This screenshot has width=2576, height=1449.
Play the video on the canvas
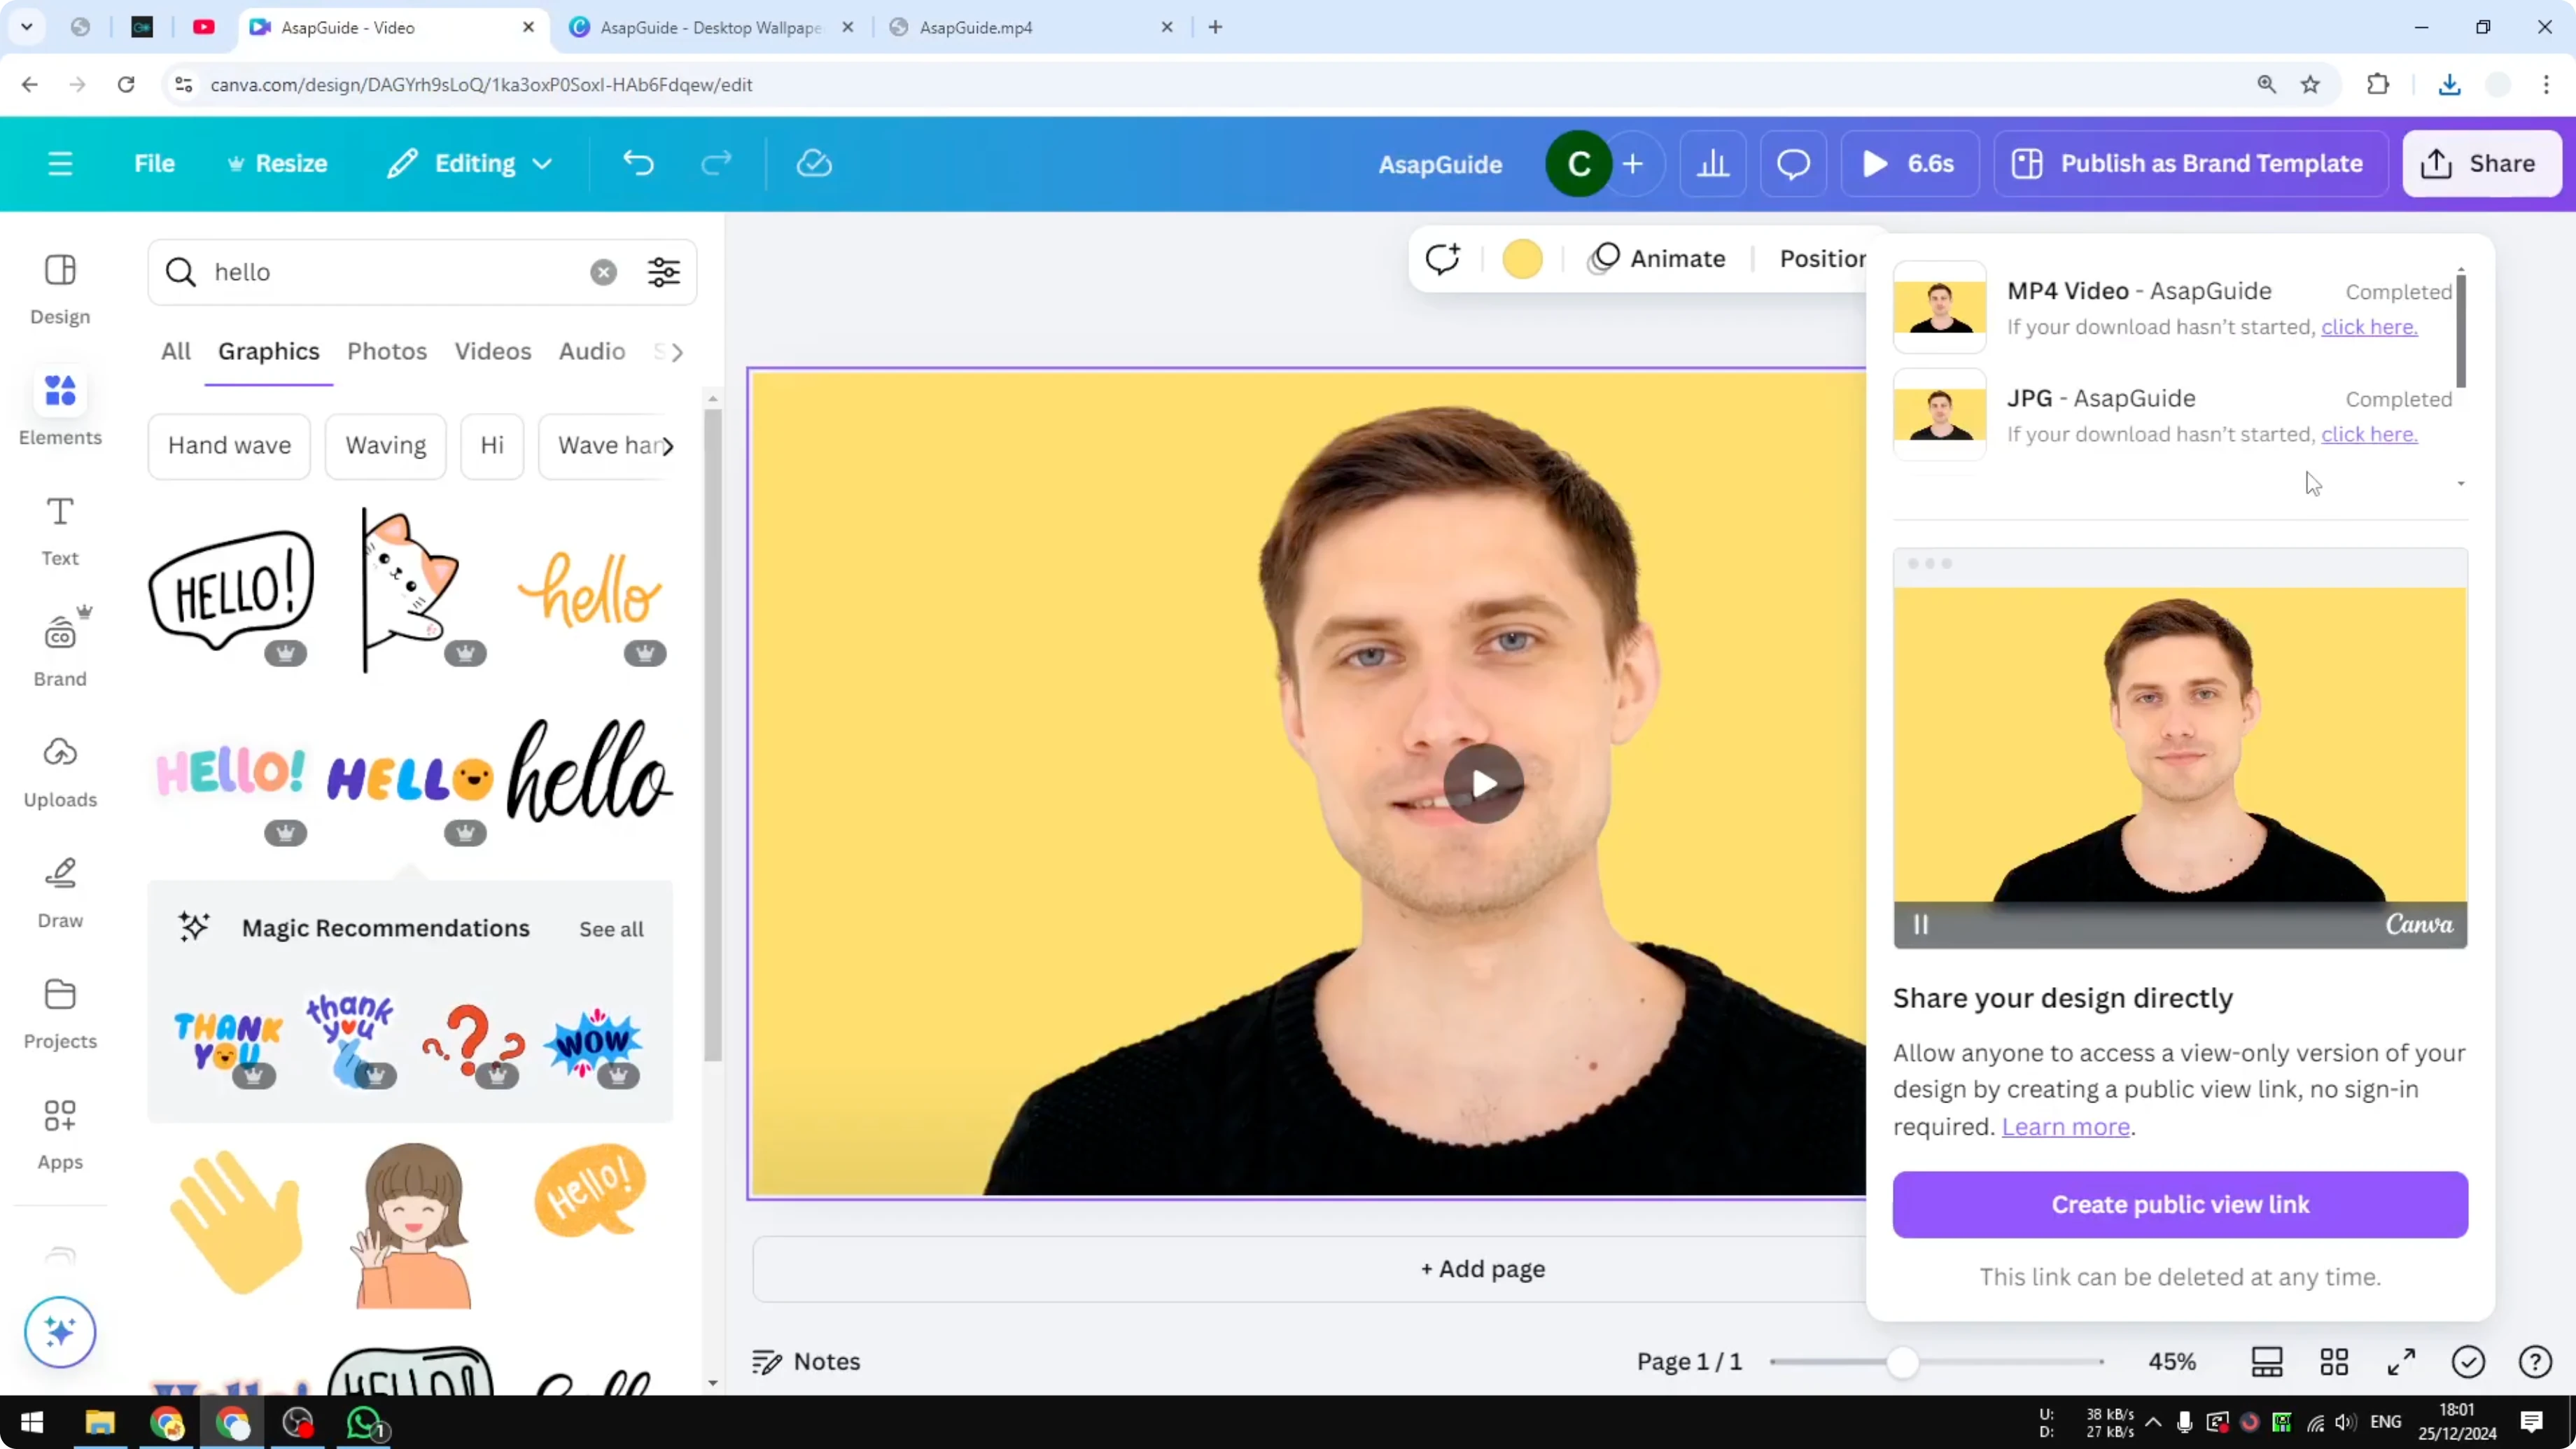pos(1483,784)
